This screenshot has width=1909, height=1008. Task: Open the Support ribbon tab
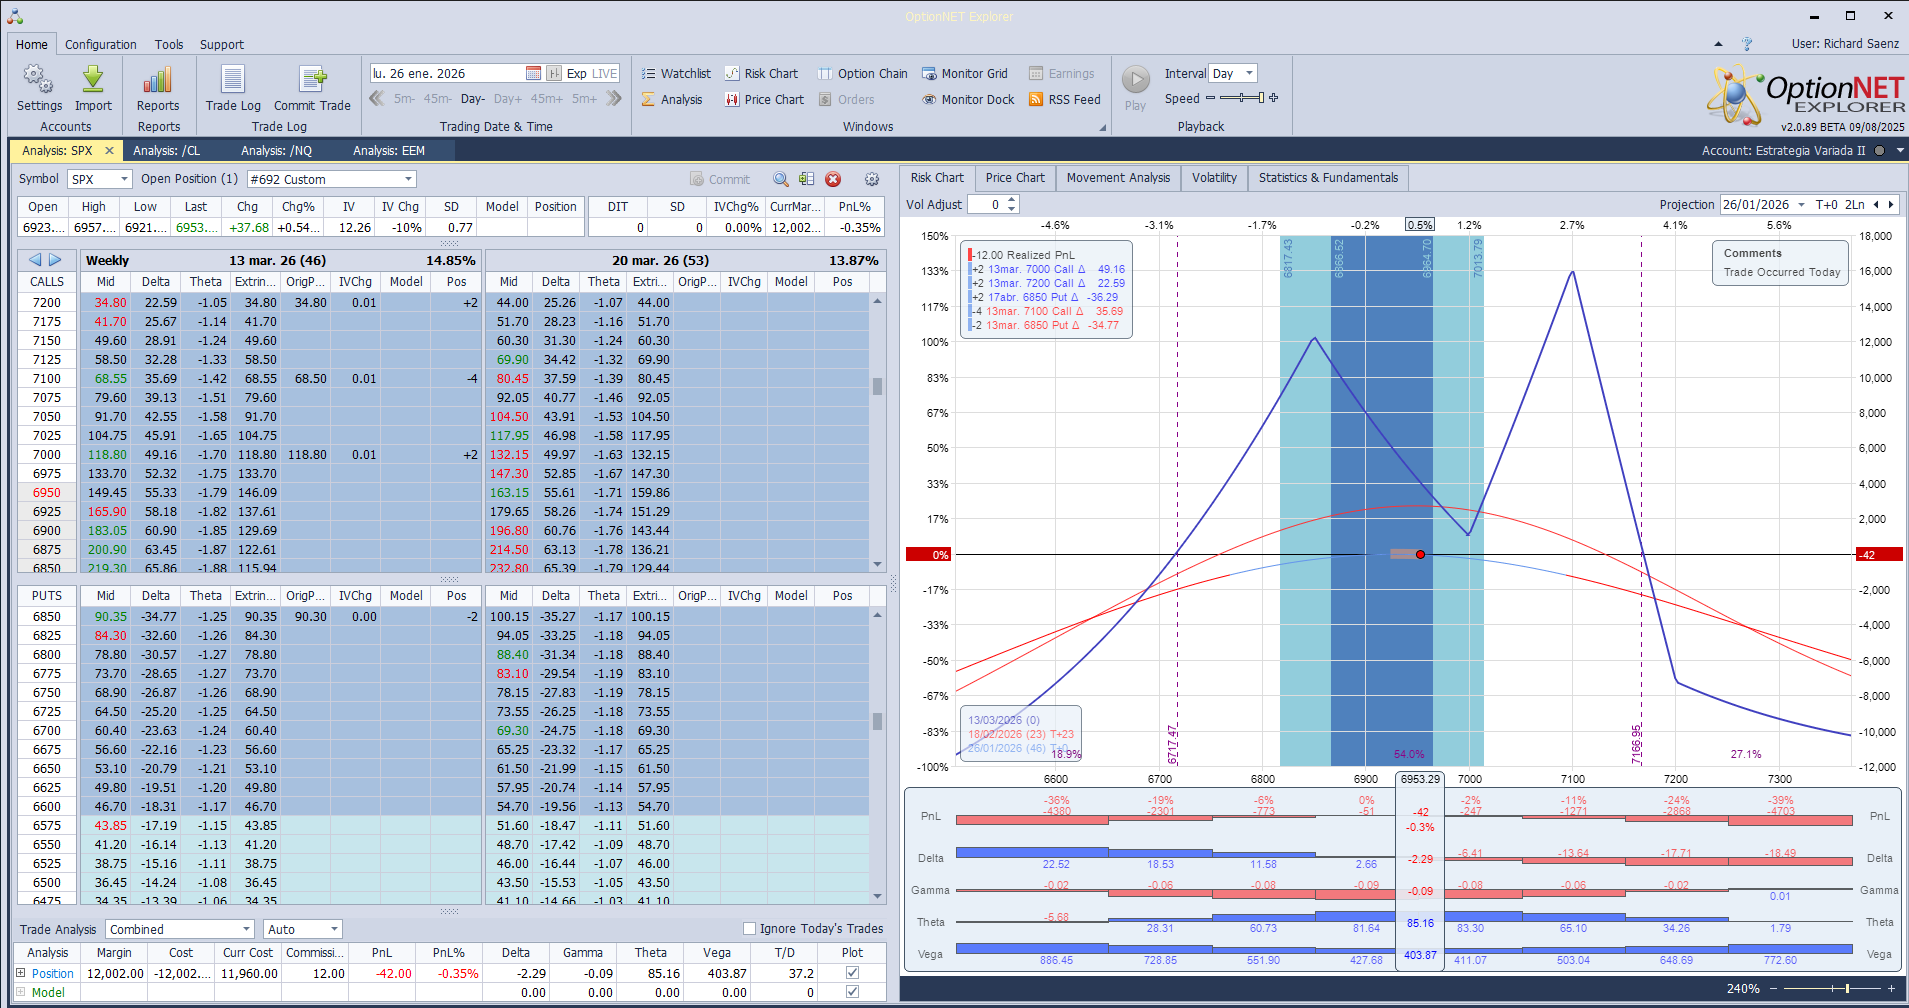coord(222,44)
